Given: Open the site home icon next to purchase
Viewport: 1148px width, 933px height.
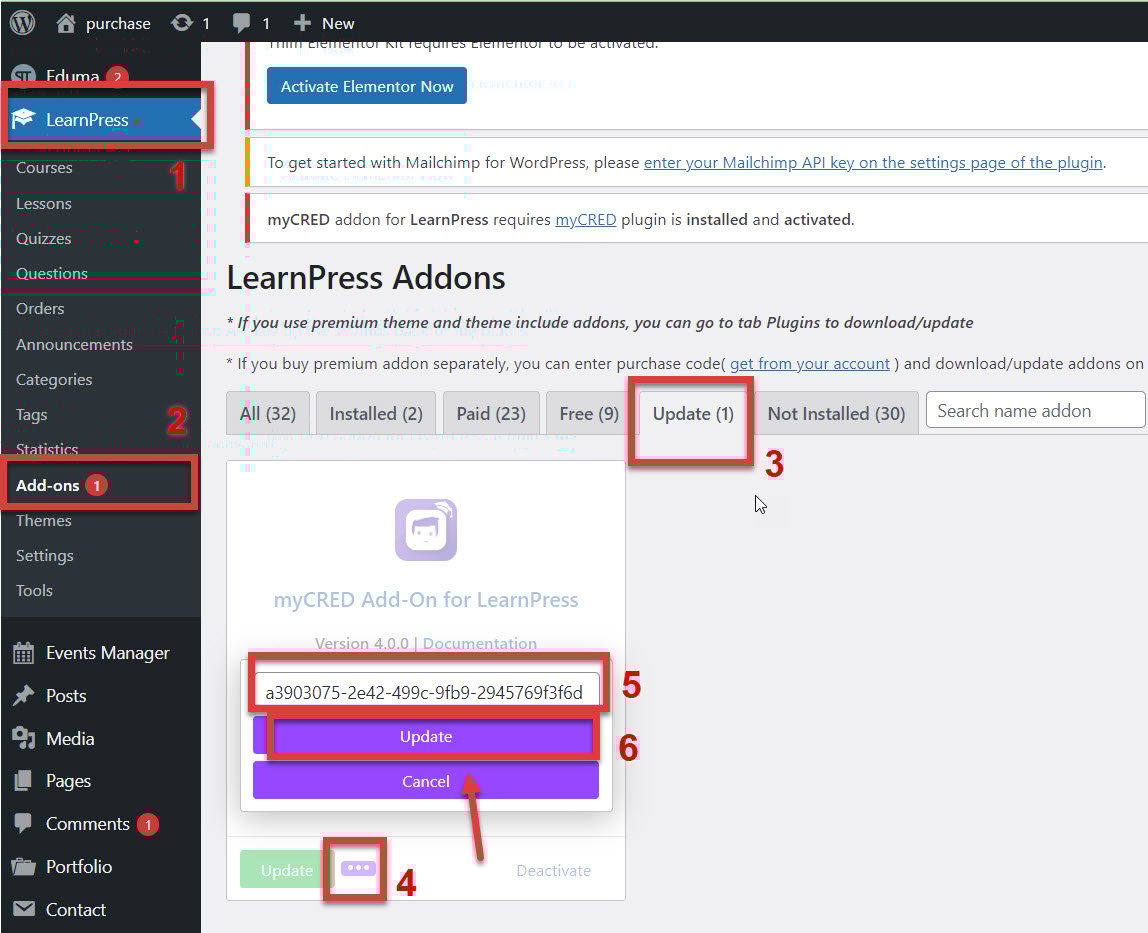Looking at the screenshot, I should [66, 23].
